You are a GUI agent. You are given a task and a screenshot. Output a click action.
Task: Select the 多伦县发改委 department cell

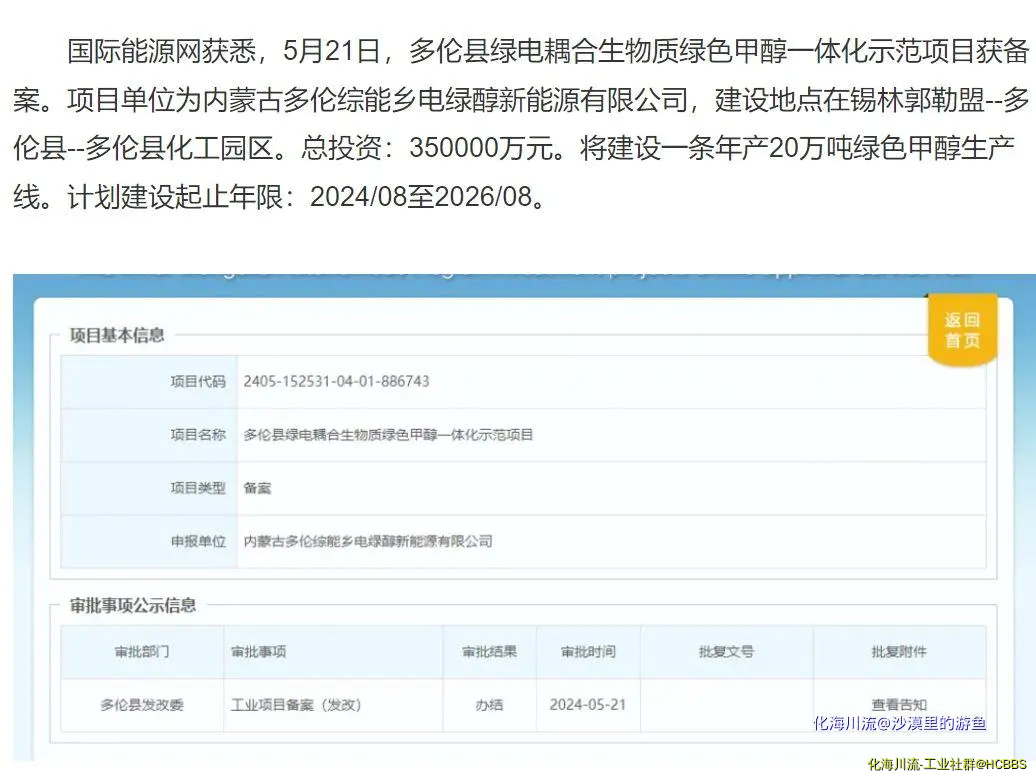(142, 705)
